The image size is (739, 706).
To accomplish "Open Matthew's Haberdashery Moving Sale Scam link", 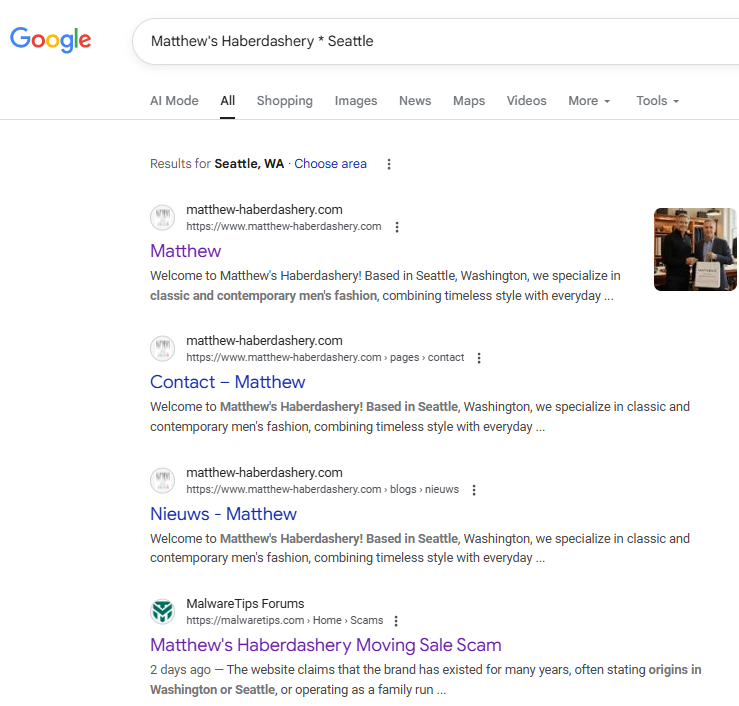I will pyautogui.click(x=326, y=645).
